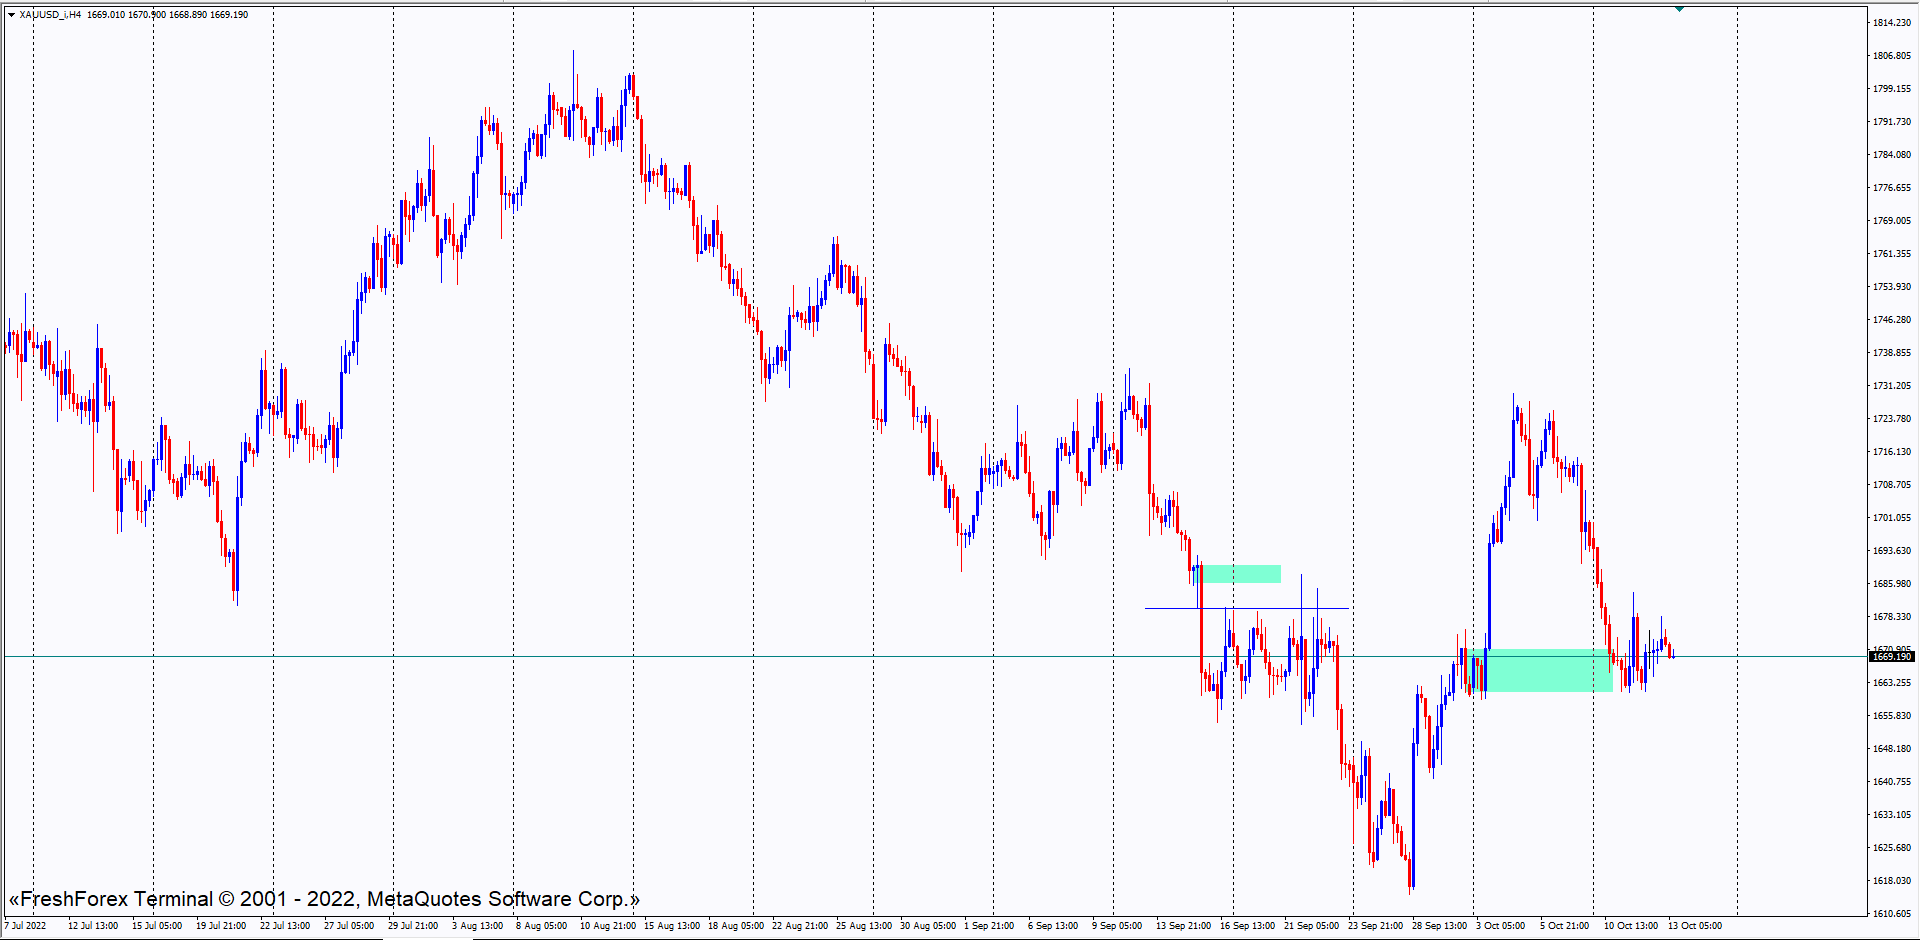Click time axis label 6 Sep 13:00
Viewport: 1920px width, 940px height.
point(1053,926)
